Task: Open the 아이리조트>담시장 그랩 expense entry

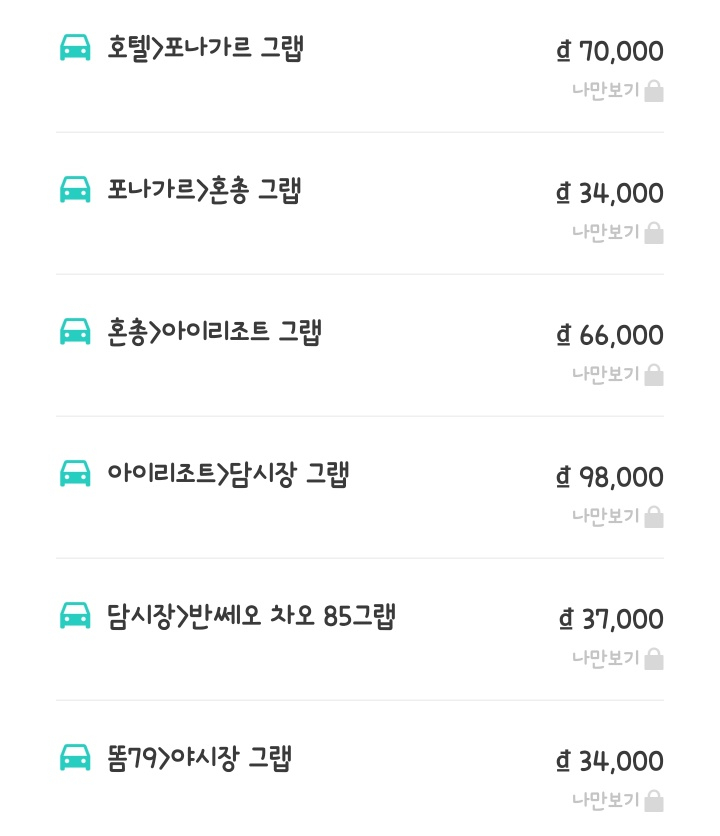Action: point(228,474)
